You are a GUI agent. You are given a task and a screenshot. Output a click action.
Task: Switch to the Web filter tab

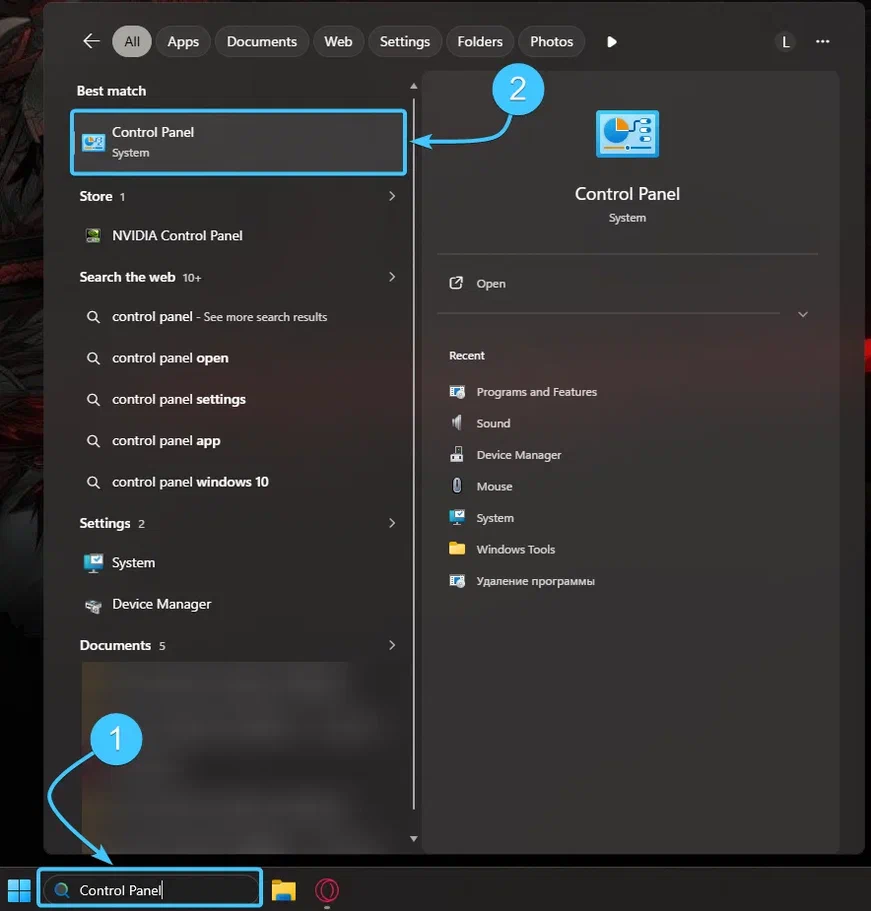click(338, 42)
